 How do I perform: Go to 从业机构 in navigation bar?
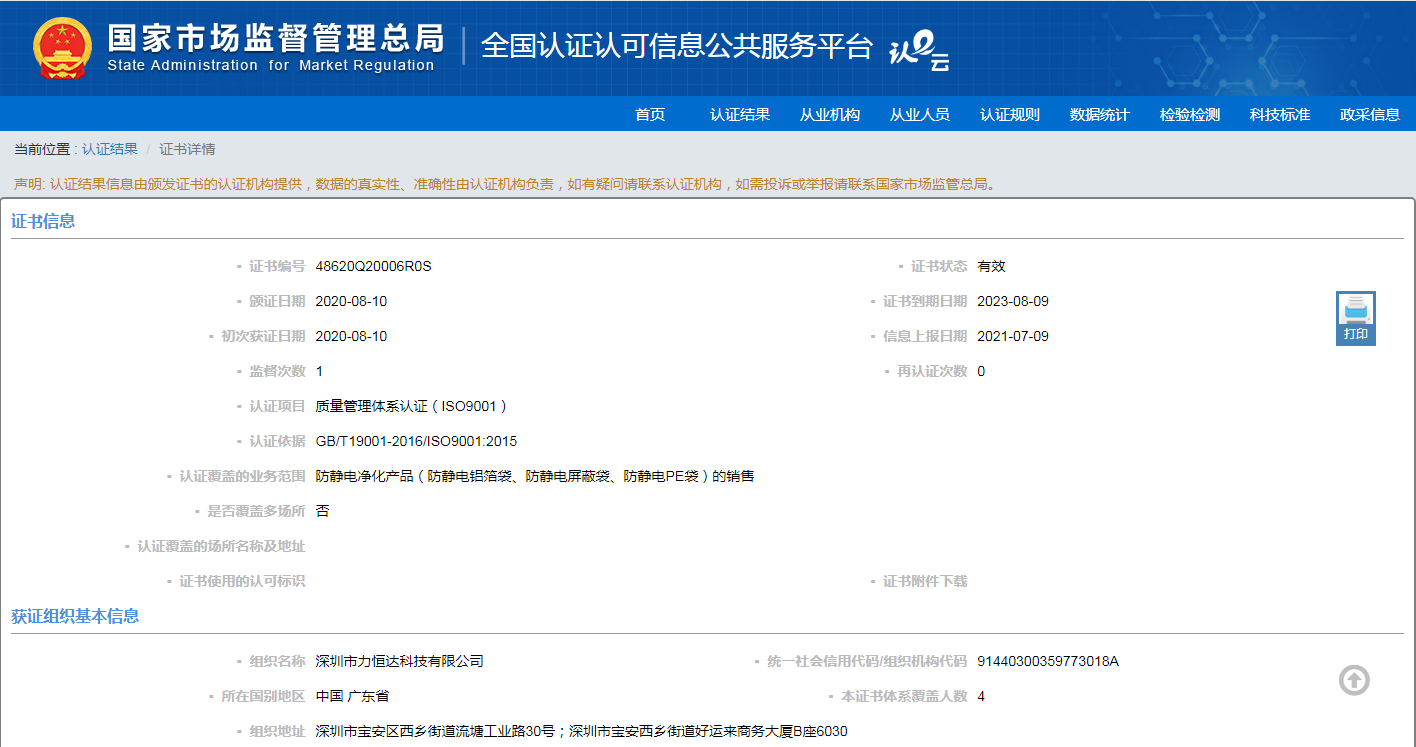[x=830, y=114]
